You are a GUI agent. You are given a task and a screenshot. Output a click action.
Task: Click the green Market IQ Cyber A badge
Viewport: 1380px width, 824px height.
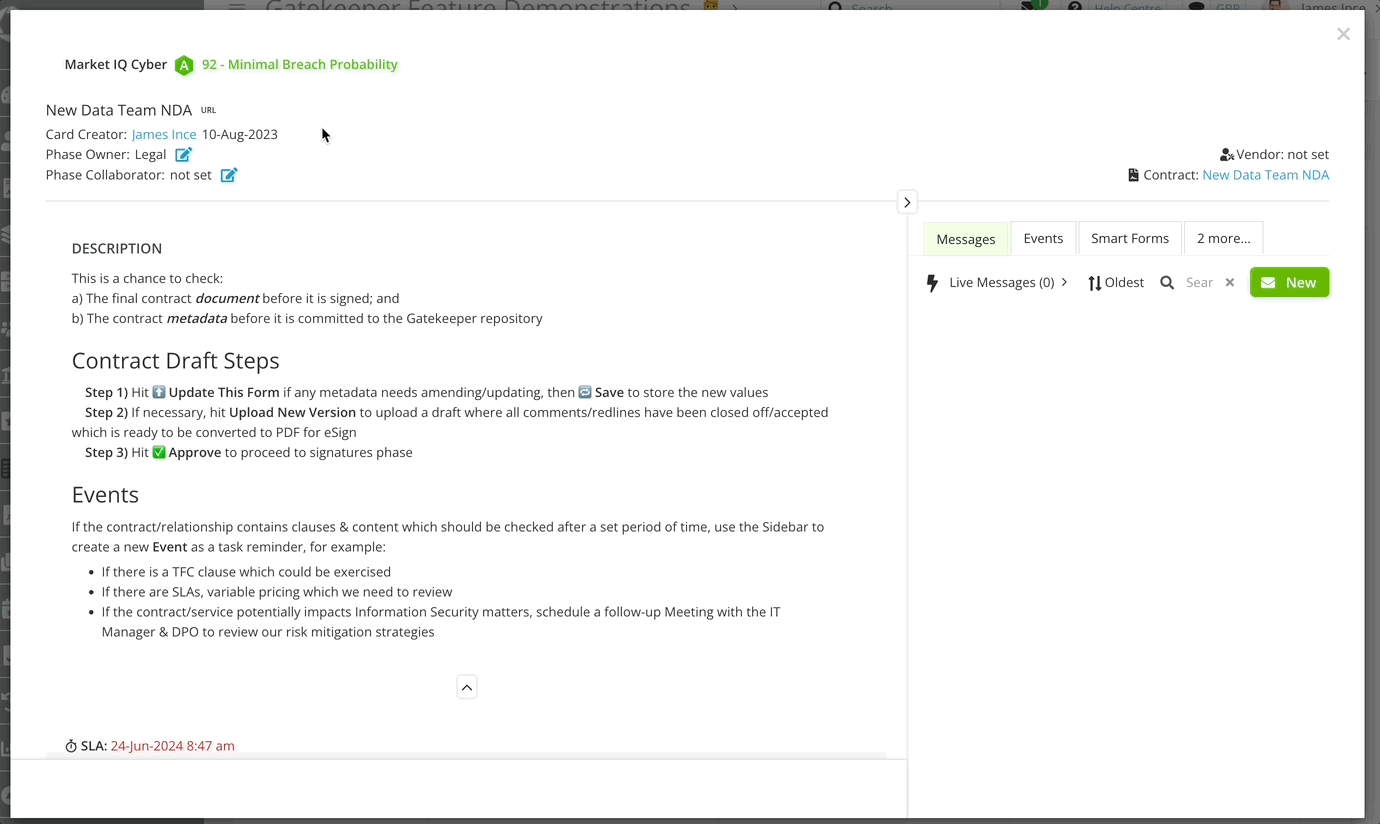click(184, 64)
